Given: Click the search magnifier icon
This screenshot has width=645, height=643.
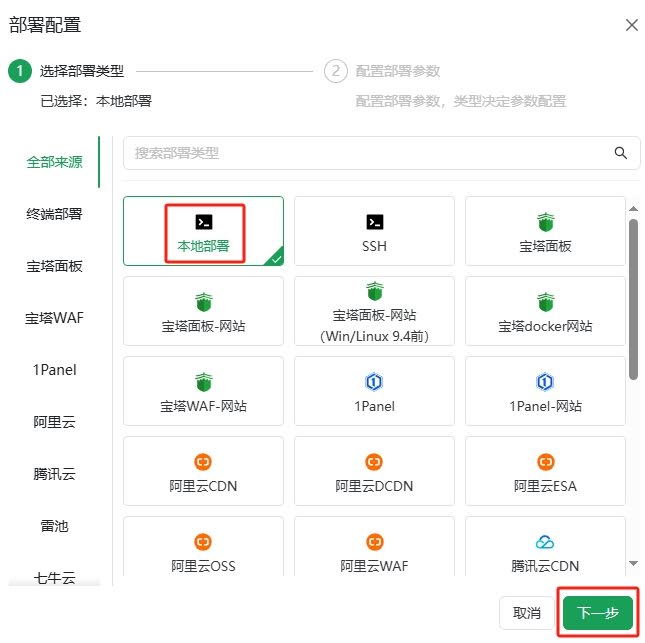Looking at the screenshot, I should 621,153.
